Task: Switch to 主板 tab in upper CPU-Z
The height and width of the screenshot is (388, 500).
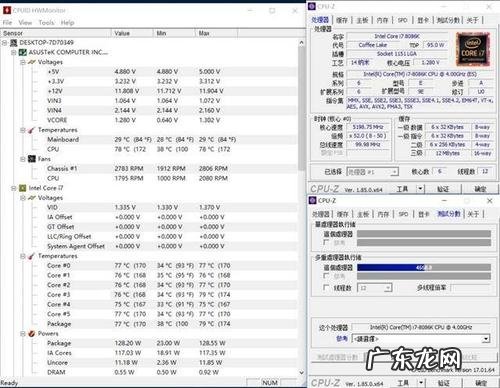Action: [x=362, y=20]
